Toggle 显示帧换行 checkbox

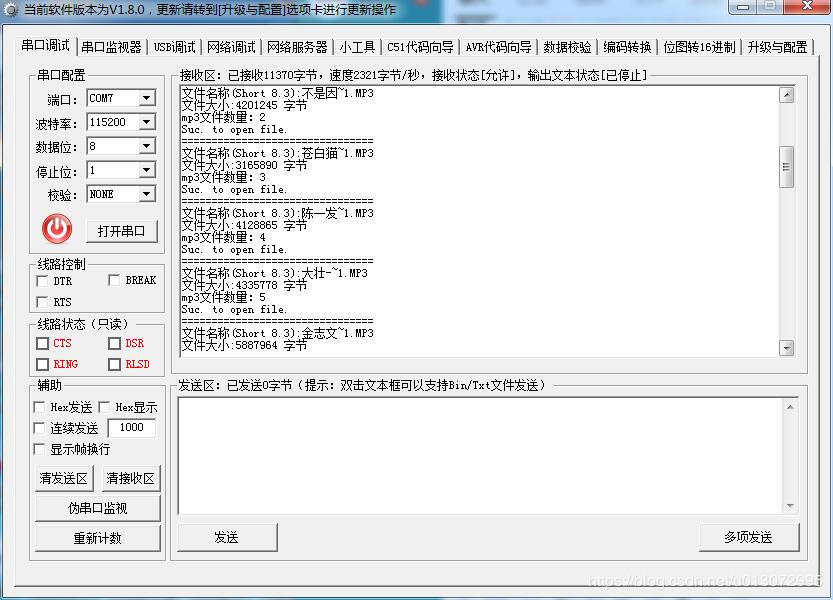[39, 449]
